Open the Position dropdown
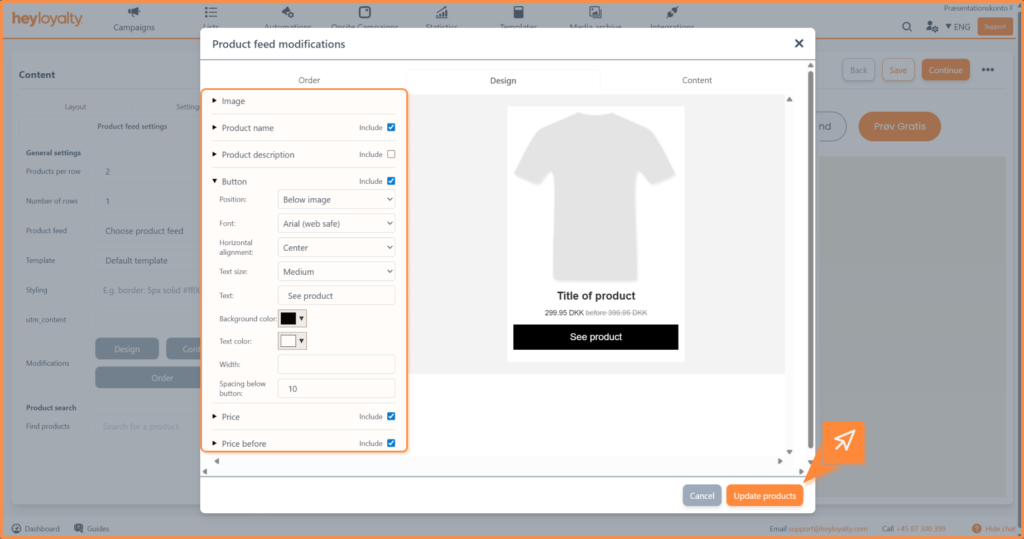The image size is (1024, 539). coord(336,200)
